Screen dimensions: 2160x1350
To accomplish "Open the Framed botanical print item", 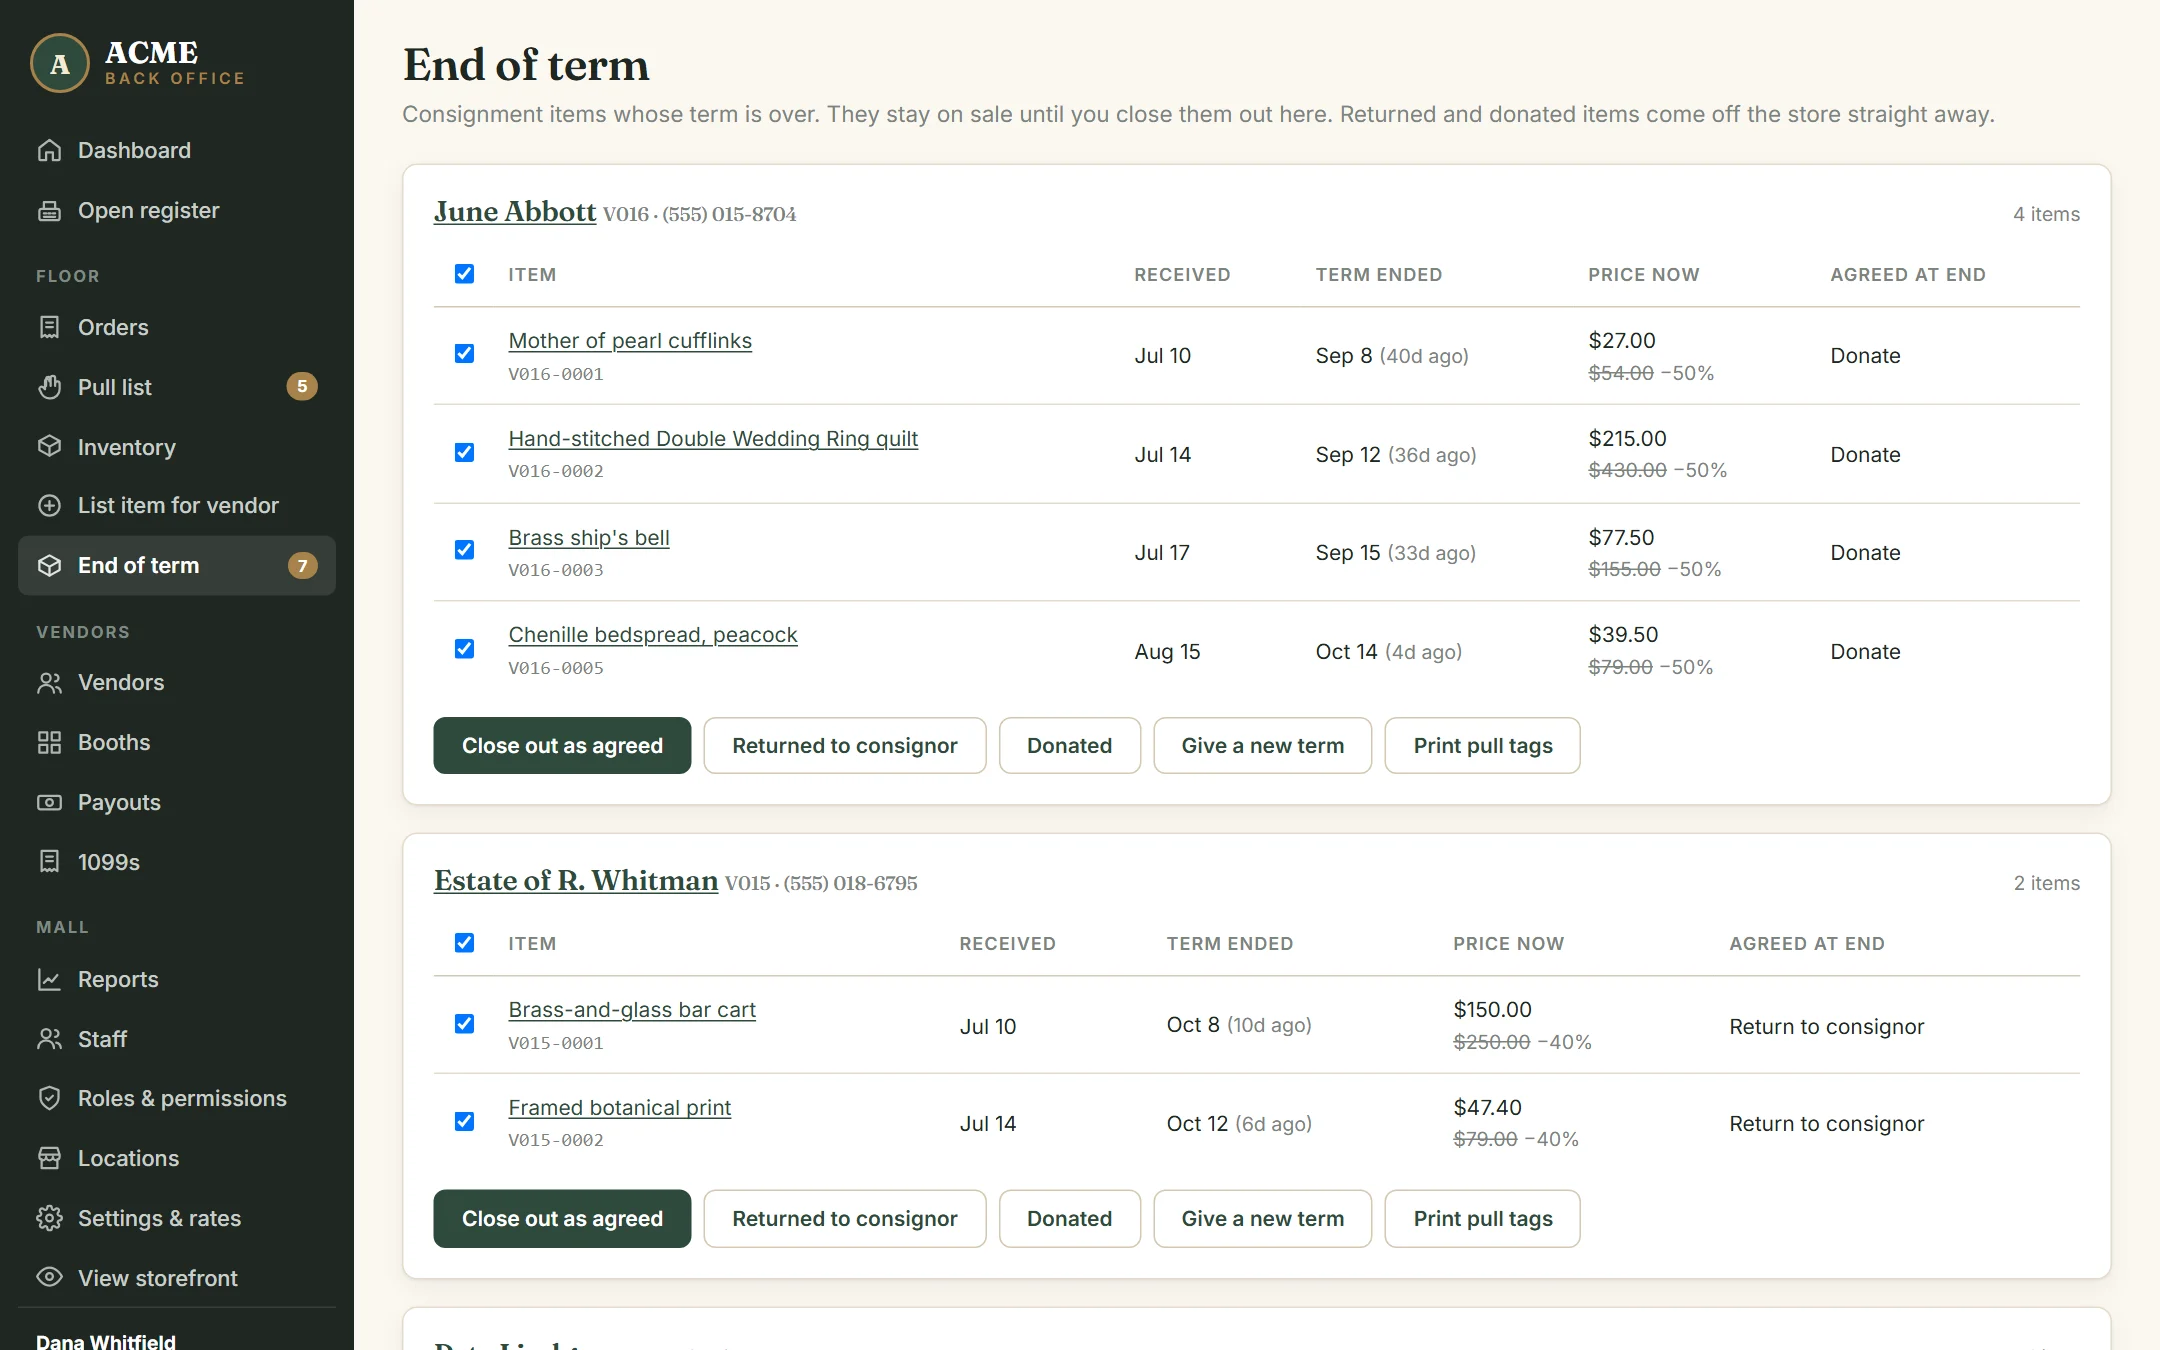I will click(x=620, y=1107).
